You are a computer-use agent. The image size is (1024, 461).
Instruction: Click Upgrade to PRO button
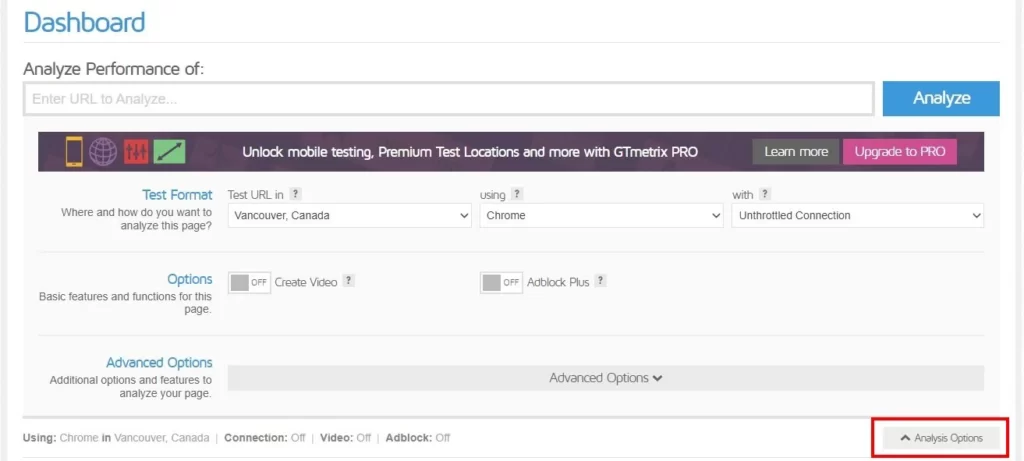[x=900, y=151]
